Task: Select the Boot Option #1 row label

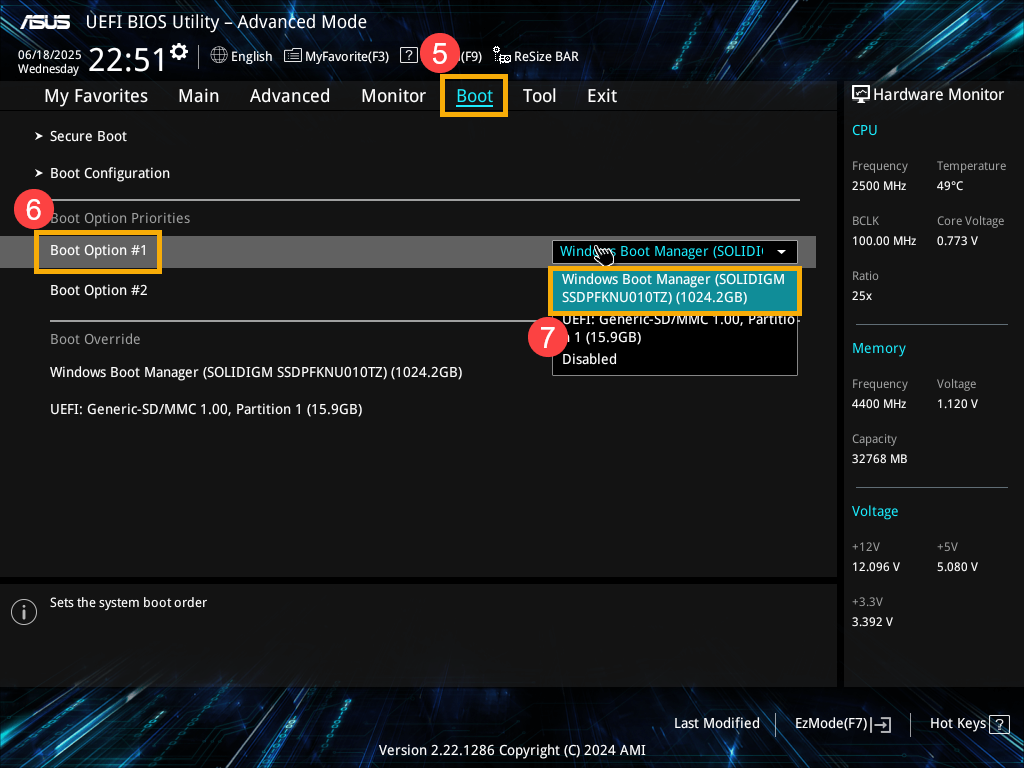Action: click(99, 251)
